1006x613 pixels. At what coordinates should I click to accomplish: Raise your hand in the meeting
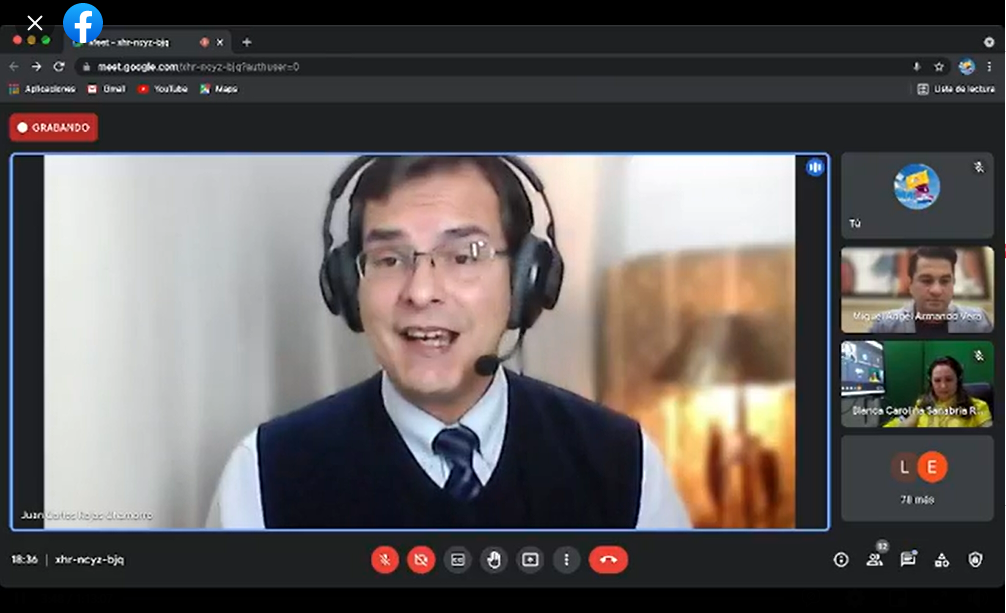pyautogui.click(x=494, y=560)
